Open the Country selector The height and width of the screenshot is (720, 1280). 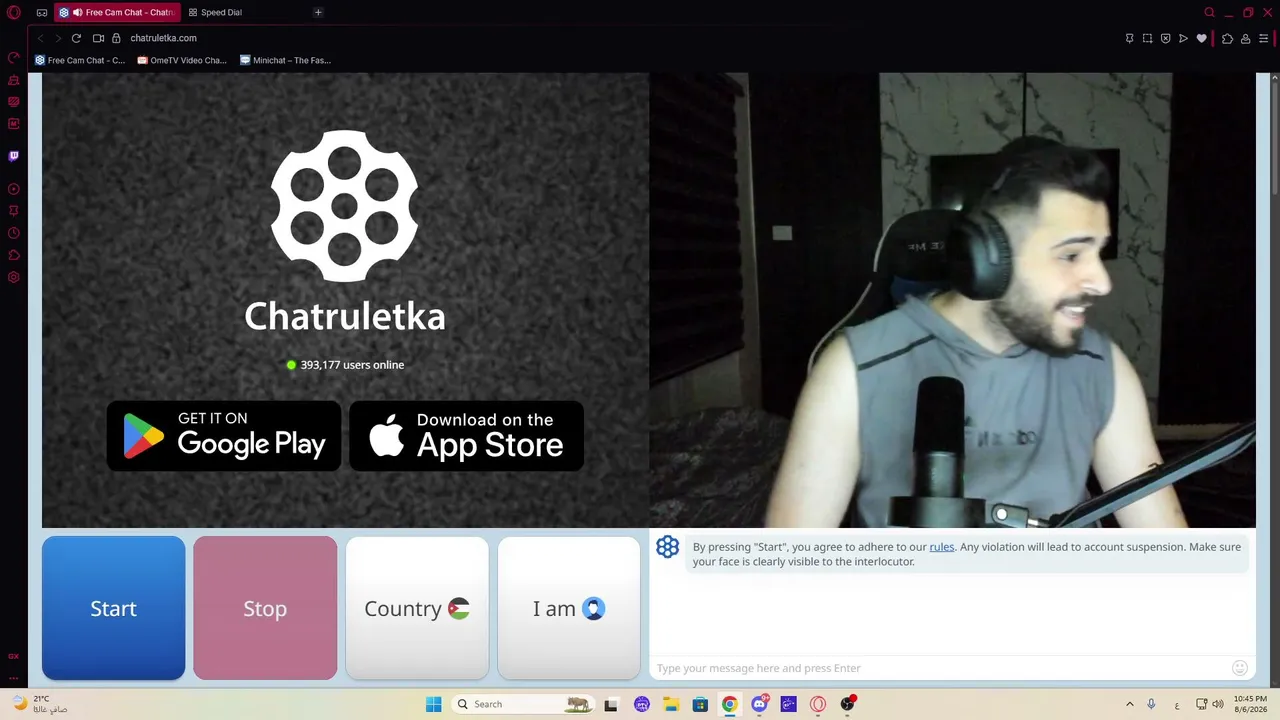click(x=417, y=608)
